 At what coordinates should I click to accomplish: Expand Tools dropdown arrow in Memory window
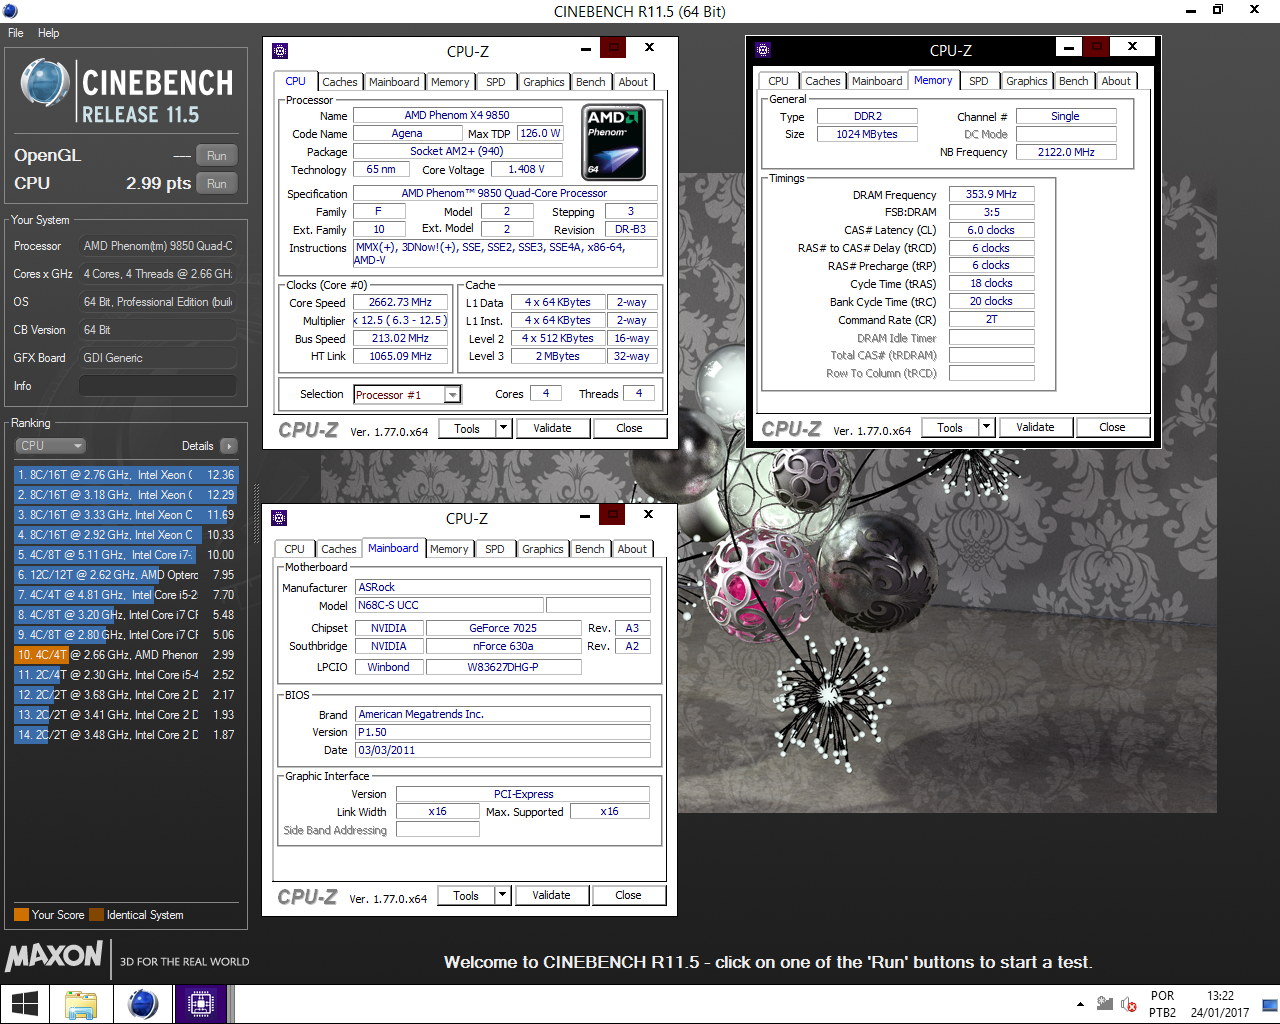point(986,427)
